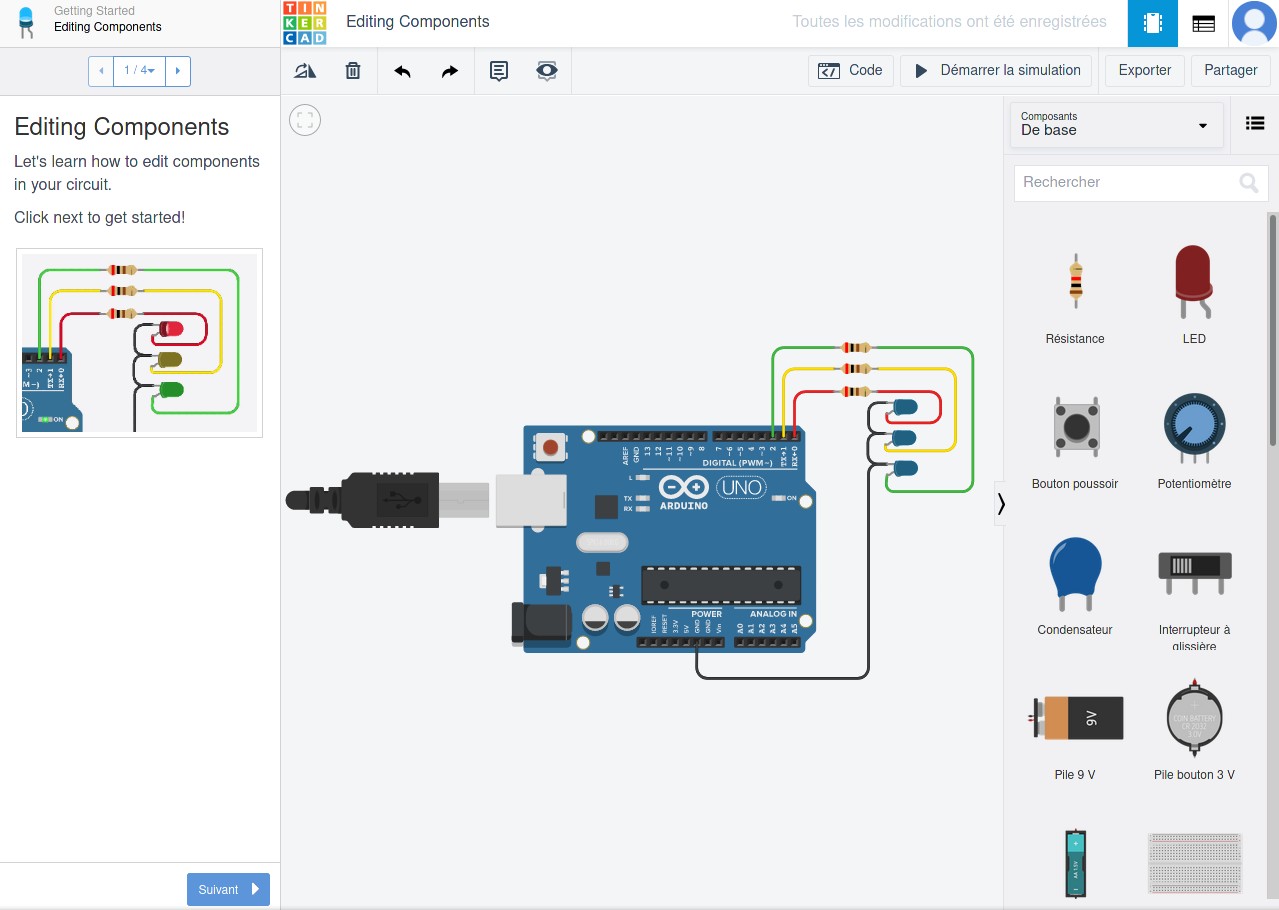Select the Condensateur component

pos(1075,587)
